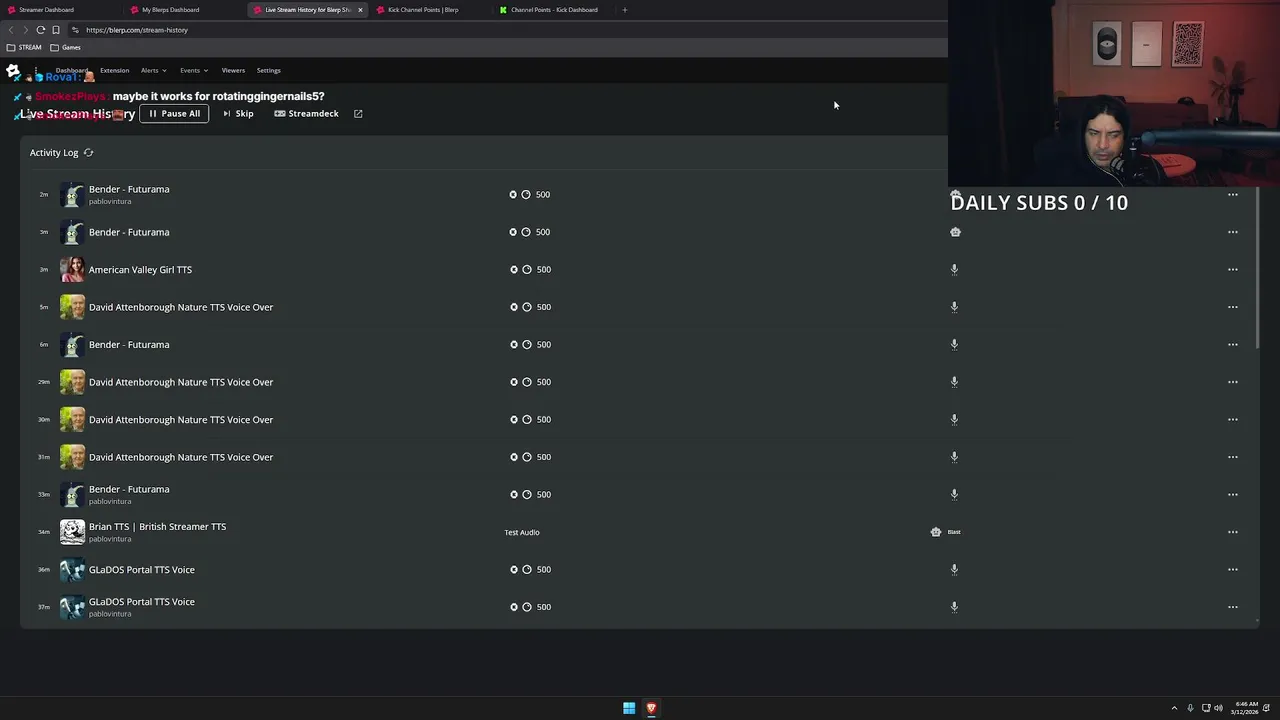Screen dimensions: 1280x720
Task: Open the STREAM bookmarks folder
Action: (24, 47)
